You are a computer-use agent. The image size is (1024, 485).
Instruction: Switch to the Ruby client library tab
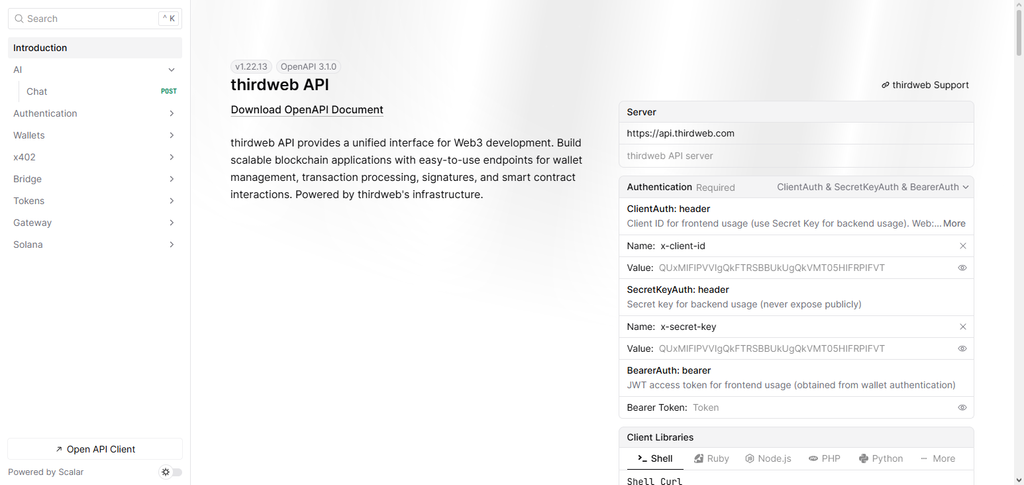click(x=711, y=458)
